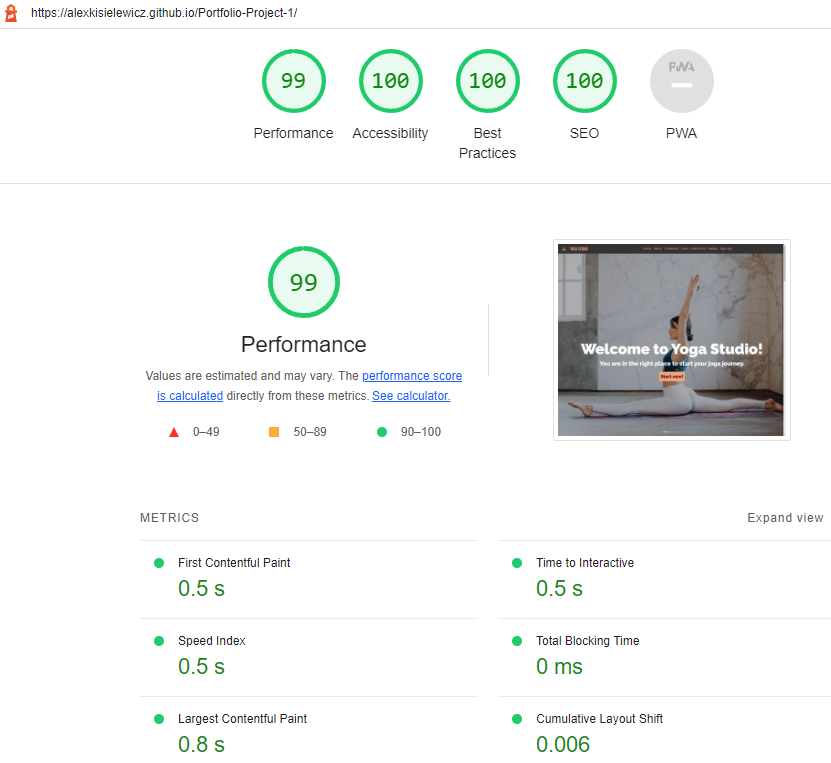Screen dimensions: 831x763
Task: Click Largest Contentful Paint metric label
Action: [243, 718]
